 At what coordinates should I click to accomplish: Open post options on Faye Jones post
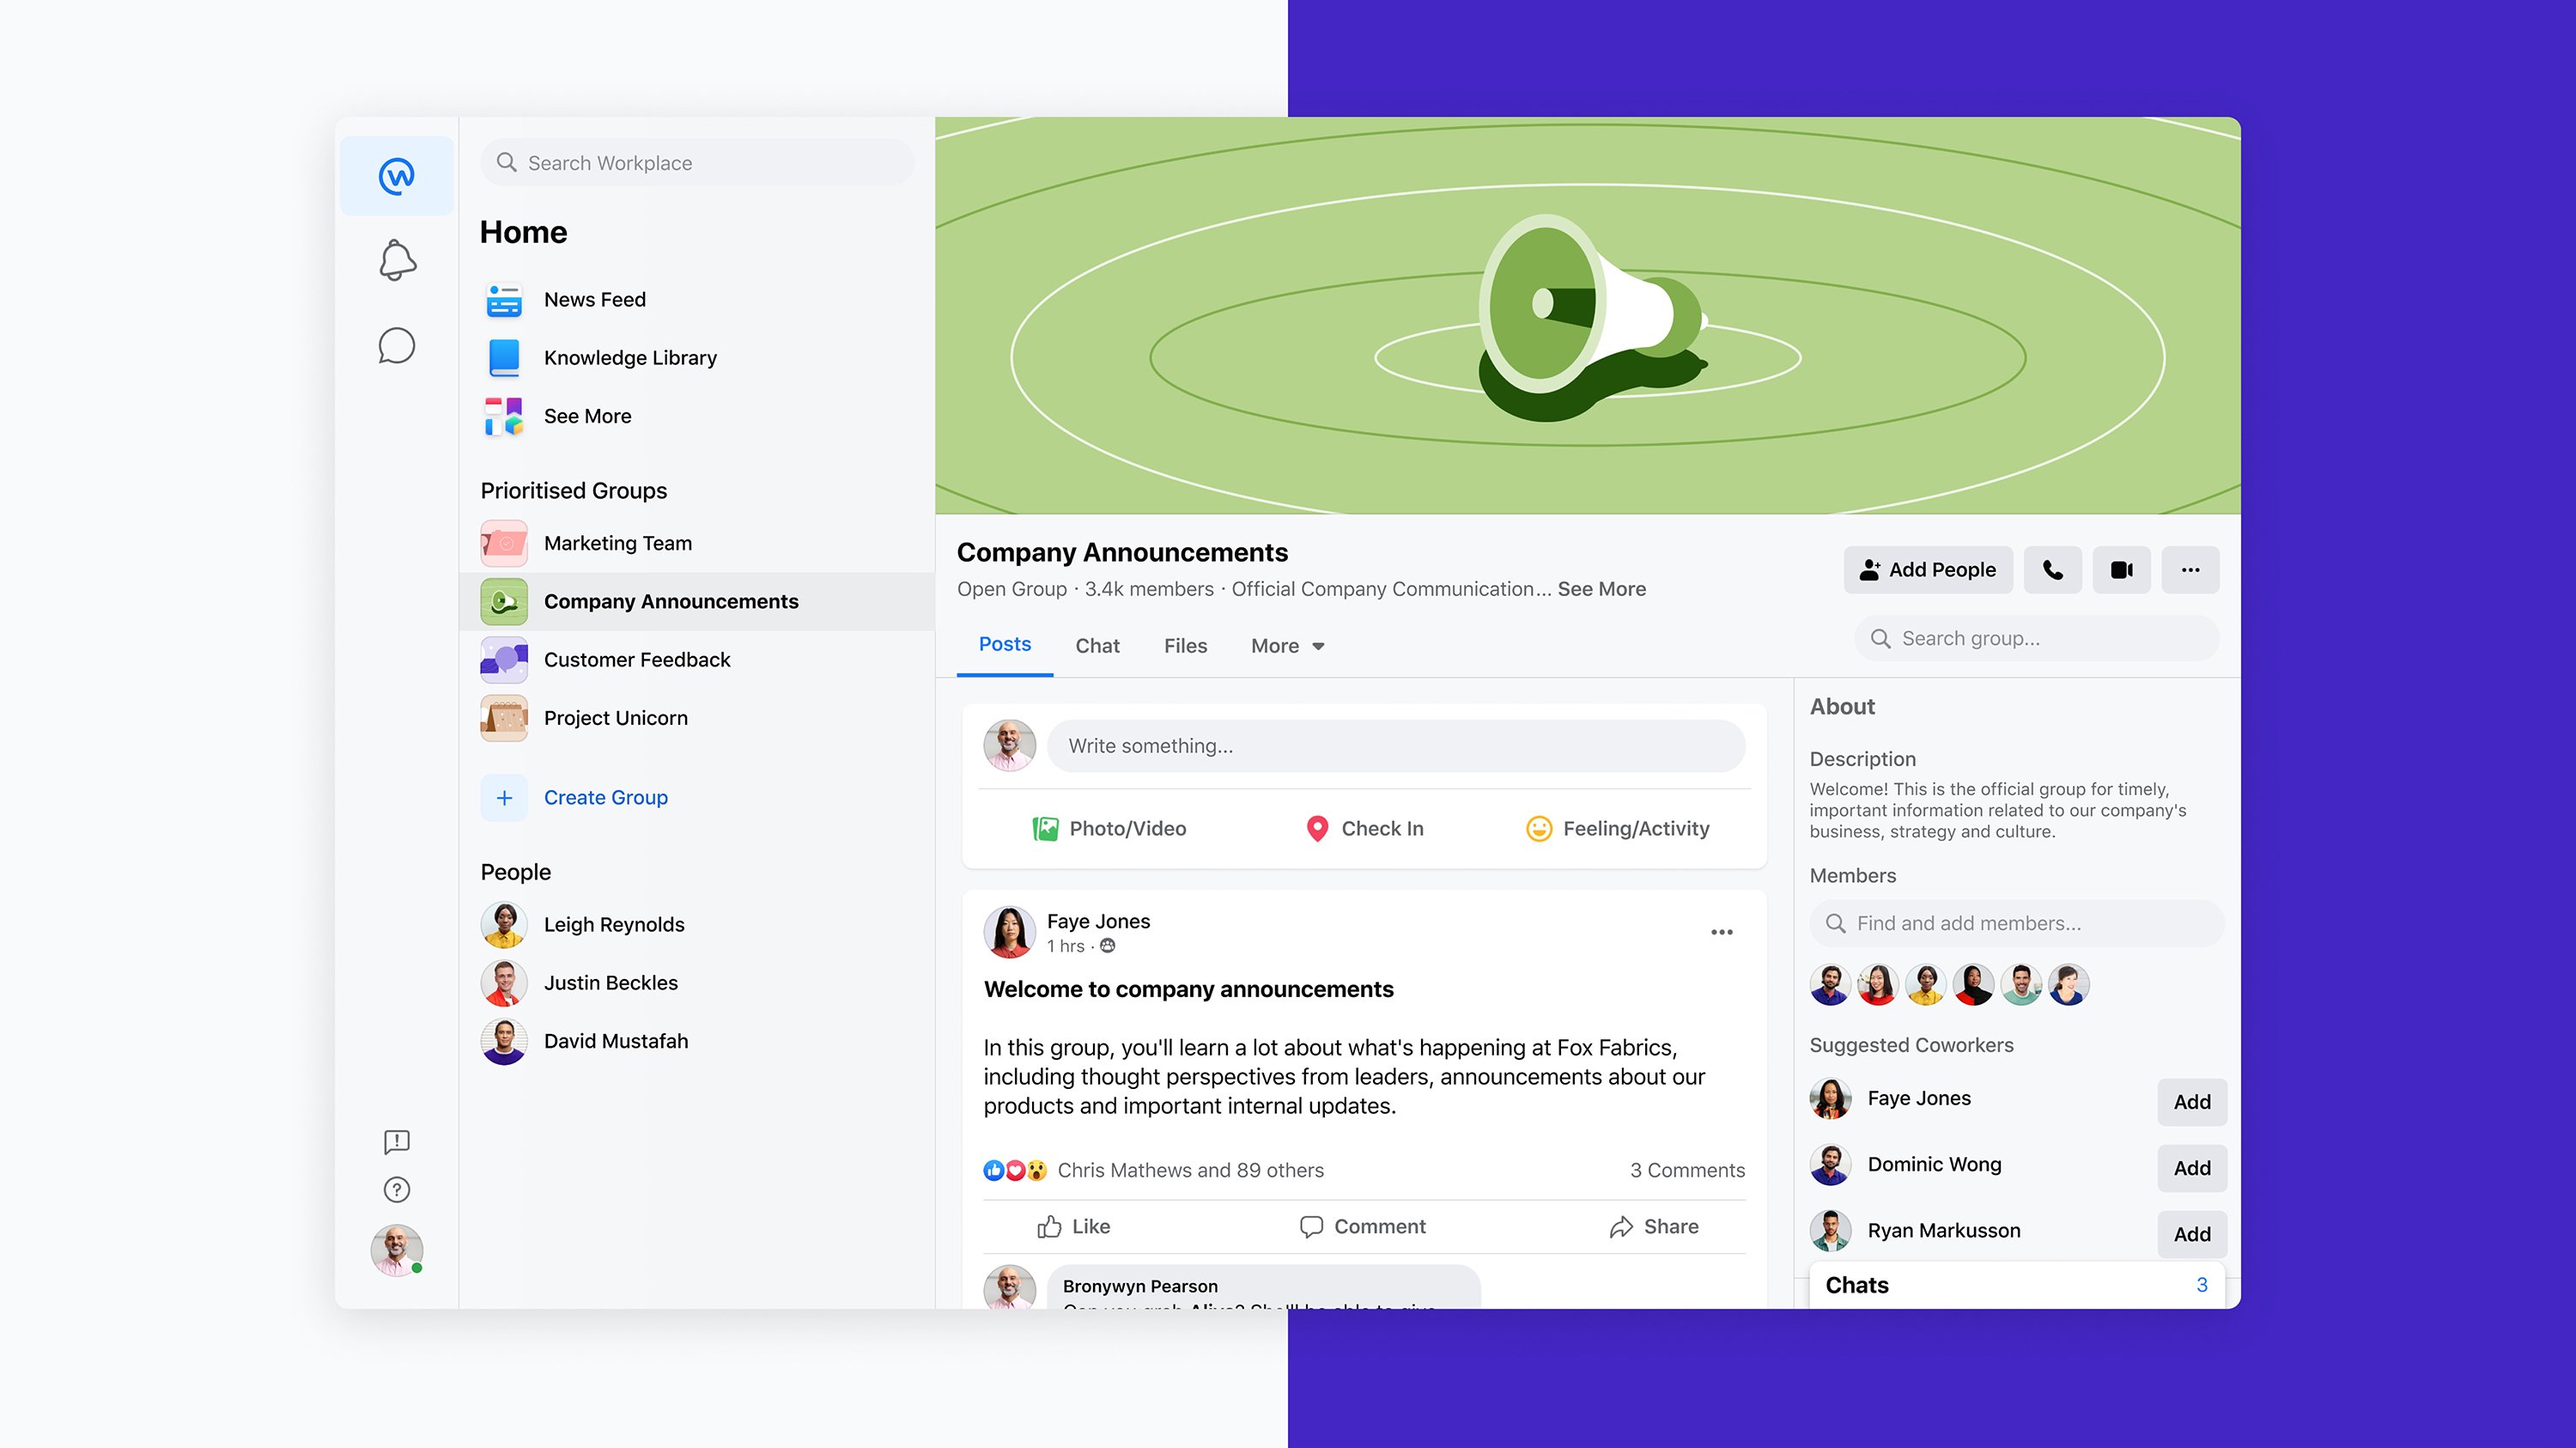tap(1721, 932)
